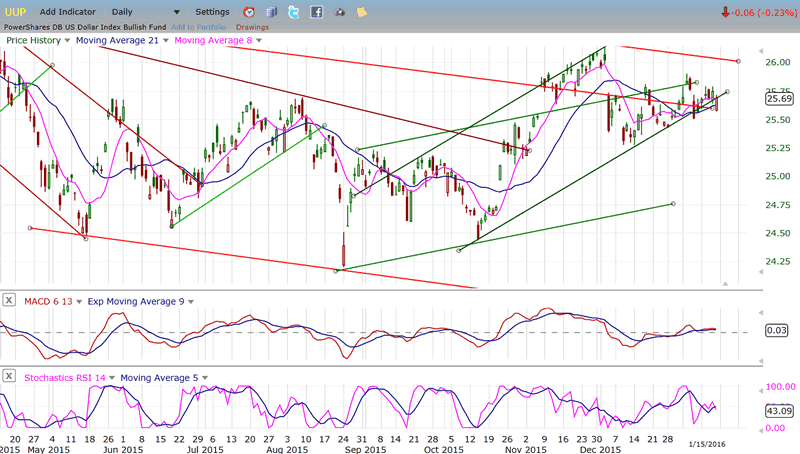
Task: Click the Moving Average 5 label
Action: [159, 378]
